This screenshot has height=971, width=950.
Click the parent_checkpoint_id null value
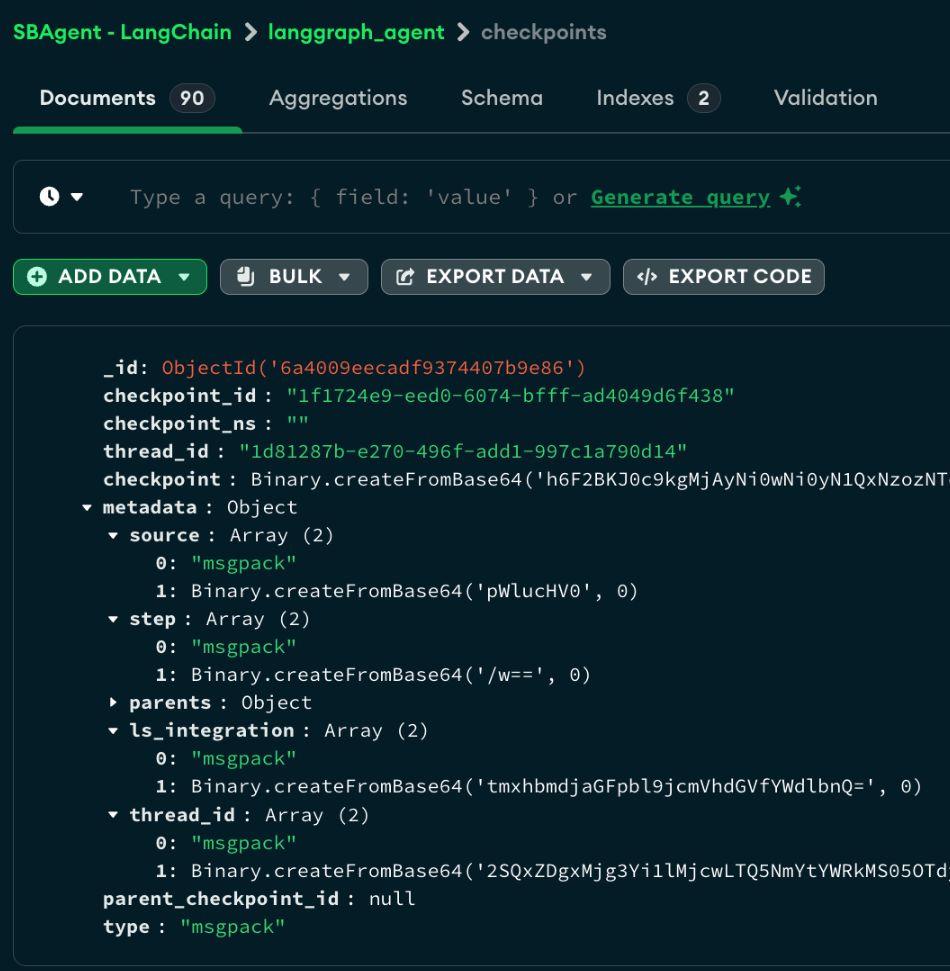click(391, 899)
